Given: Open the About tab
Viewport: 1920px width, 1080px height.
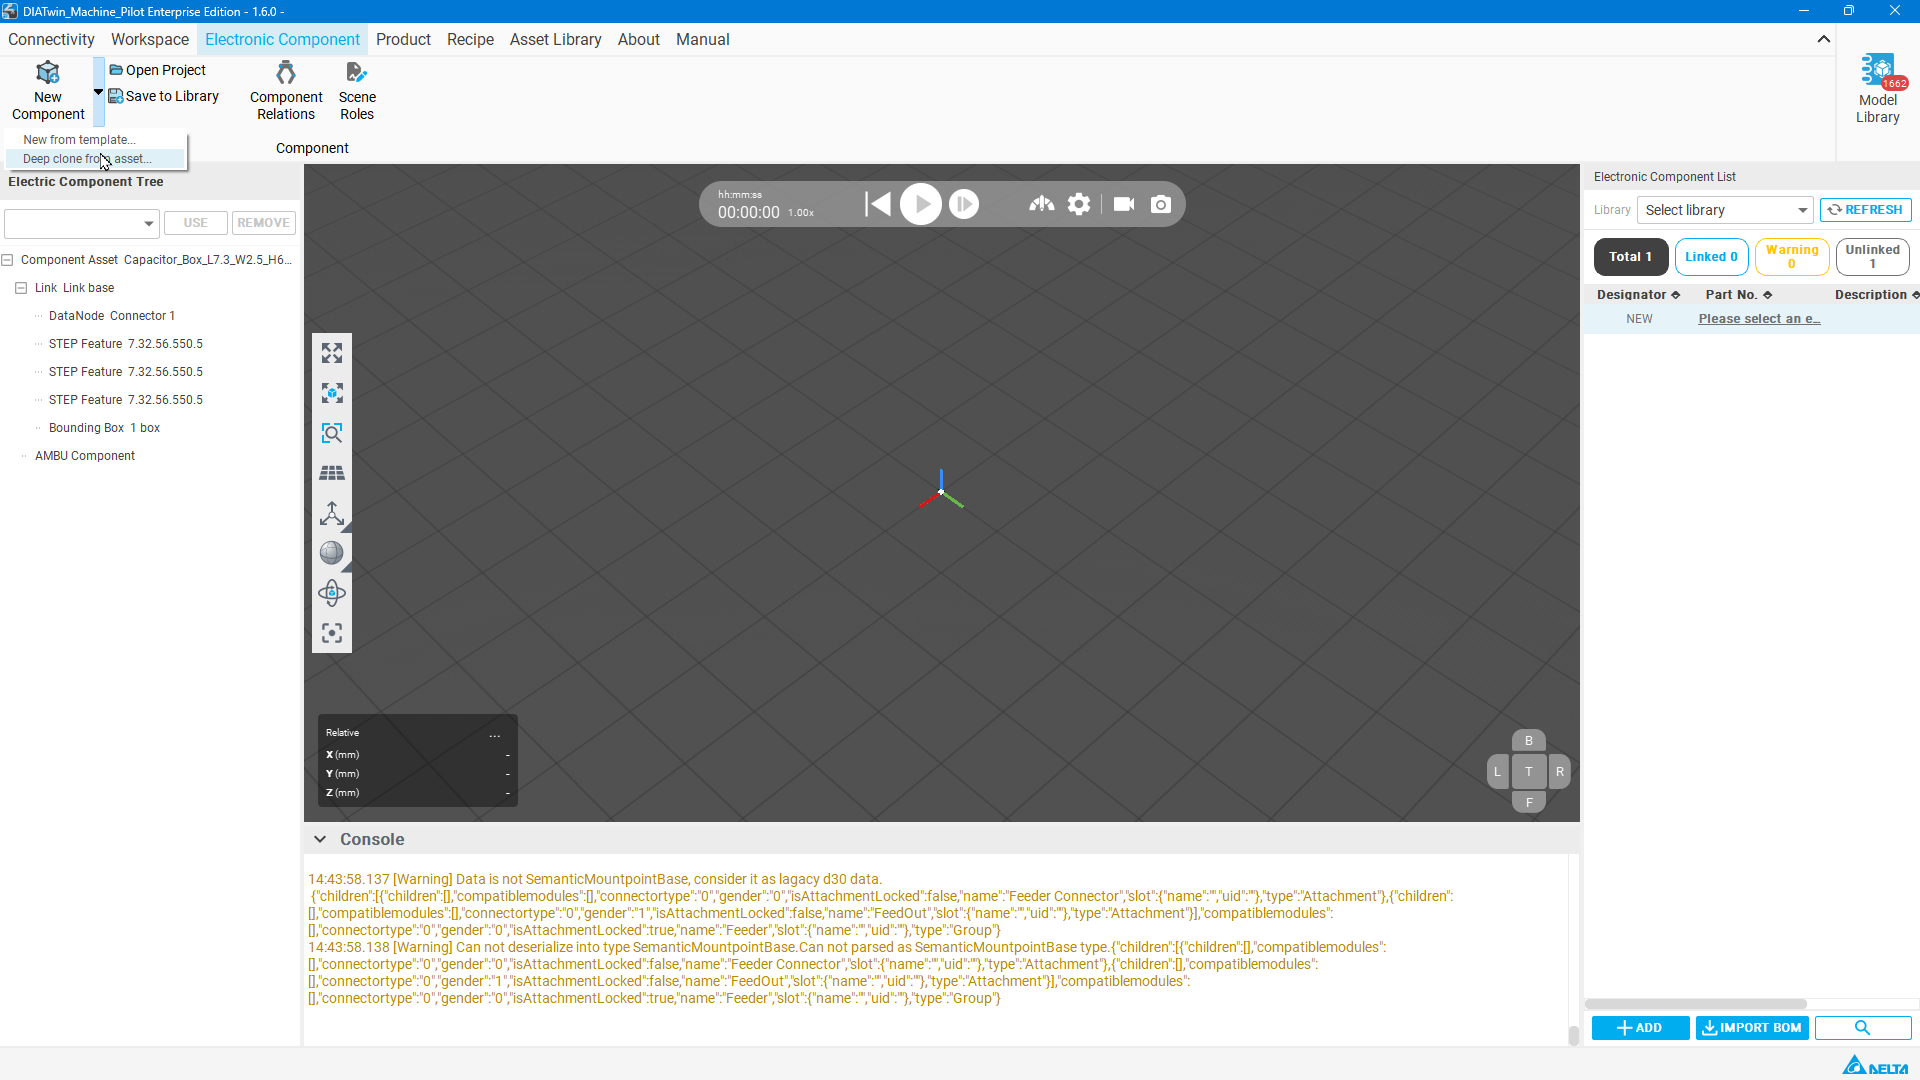Looking at the screenshot, I should coord(638,39).
